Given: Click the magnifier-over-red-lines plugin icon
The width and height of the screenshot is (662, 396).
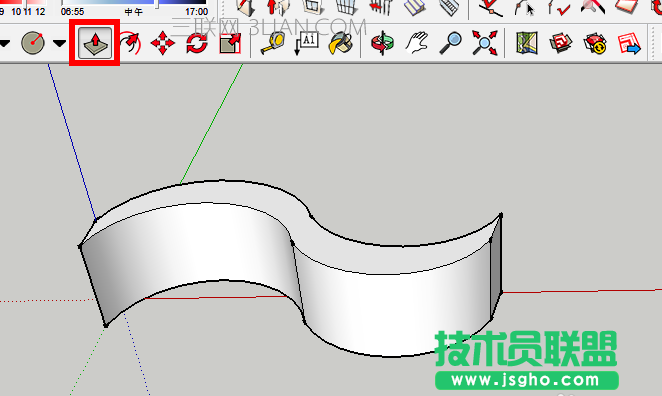Looking at the screenshot, I should pos(592,8).
